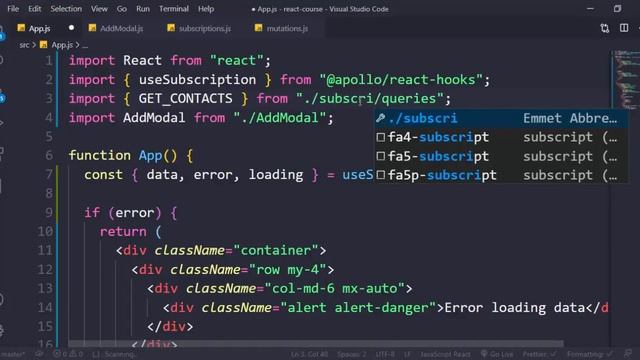Click the Open Changes compare icon
The image size is (640, 360).
[x=605, y=28]
